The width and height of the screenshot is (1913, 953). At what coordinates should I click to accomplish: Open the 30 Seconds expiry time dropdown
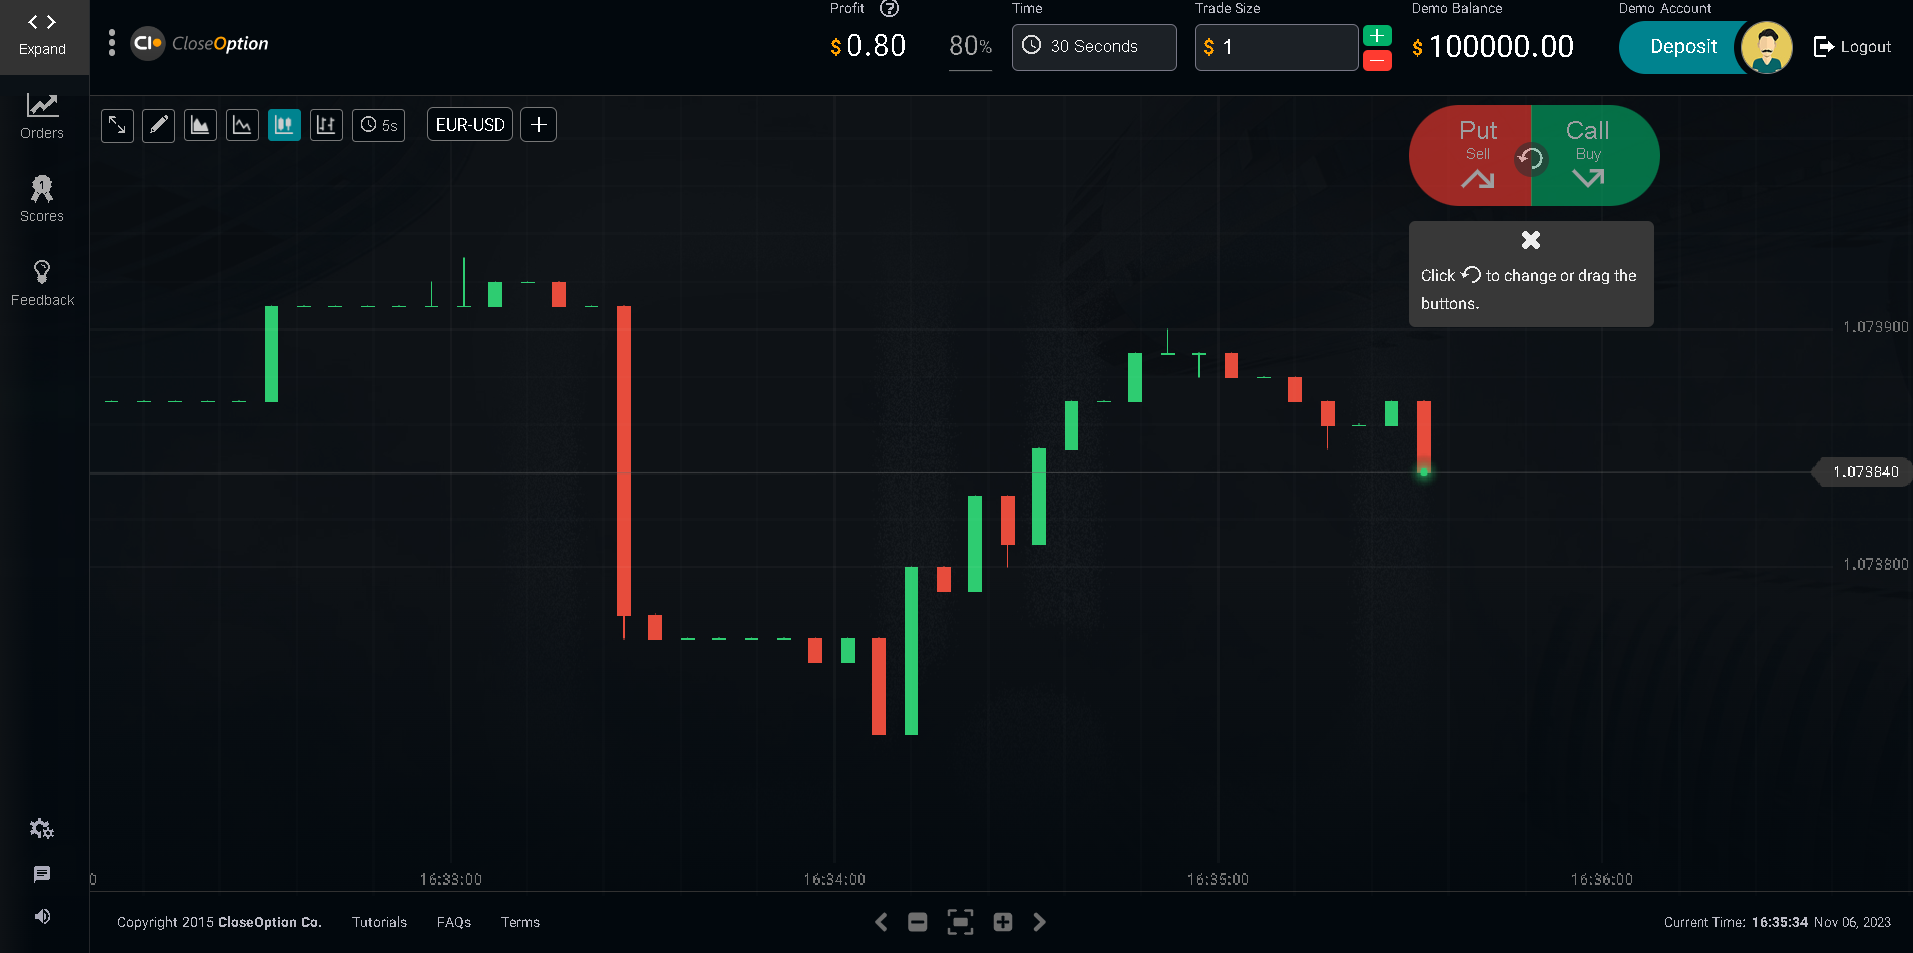1093,47
